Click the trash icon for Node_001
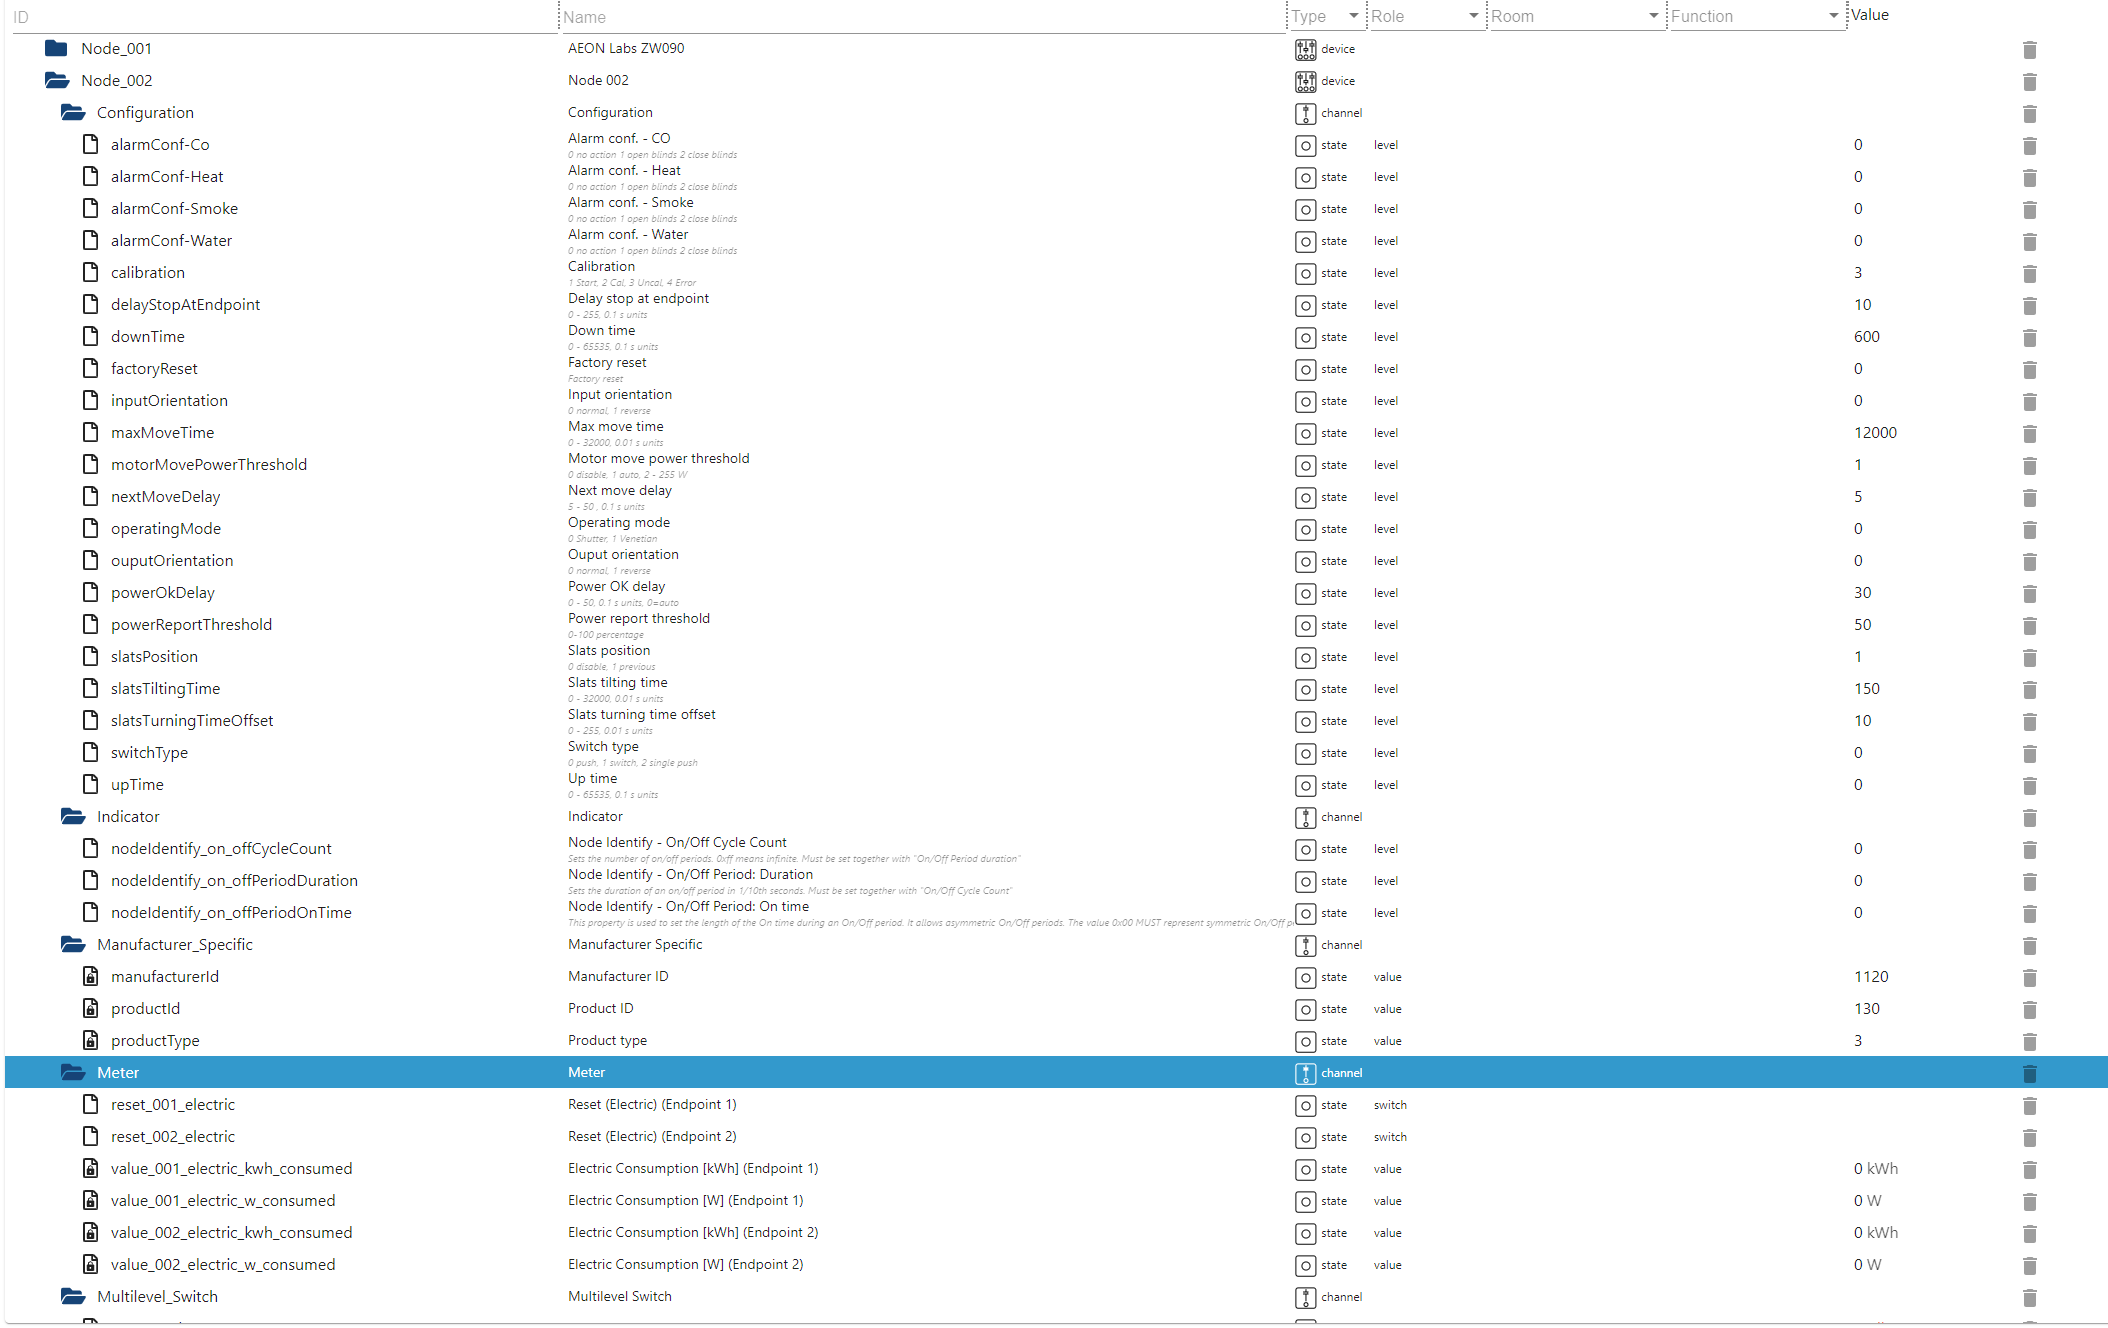Image resolution: width=2108 pixels, height=1328 pixels. (2029, 50)
